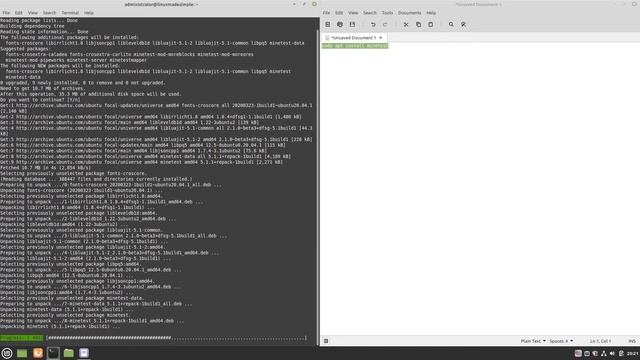Switch to the Terminal taskbar icon
This screenshot has width=640, height=360.
click(53, 353)
